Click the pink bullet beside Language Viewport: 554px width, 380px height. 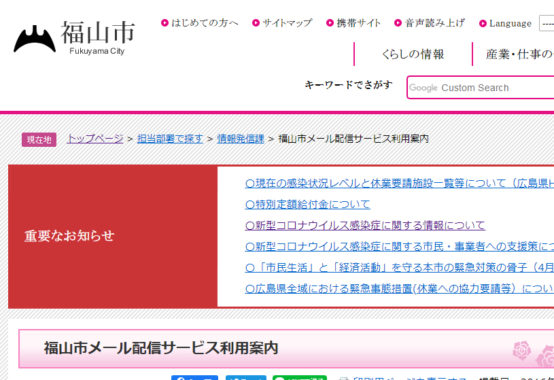click(483, 23)
